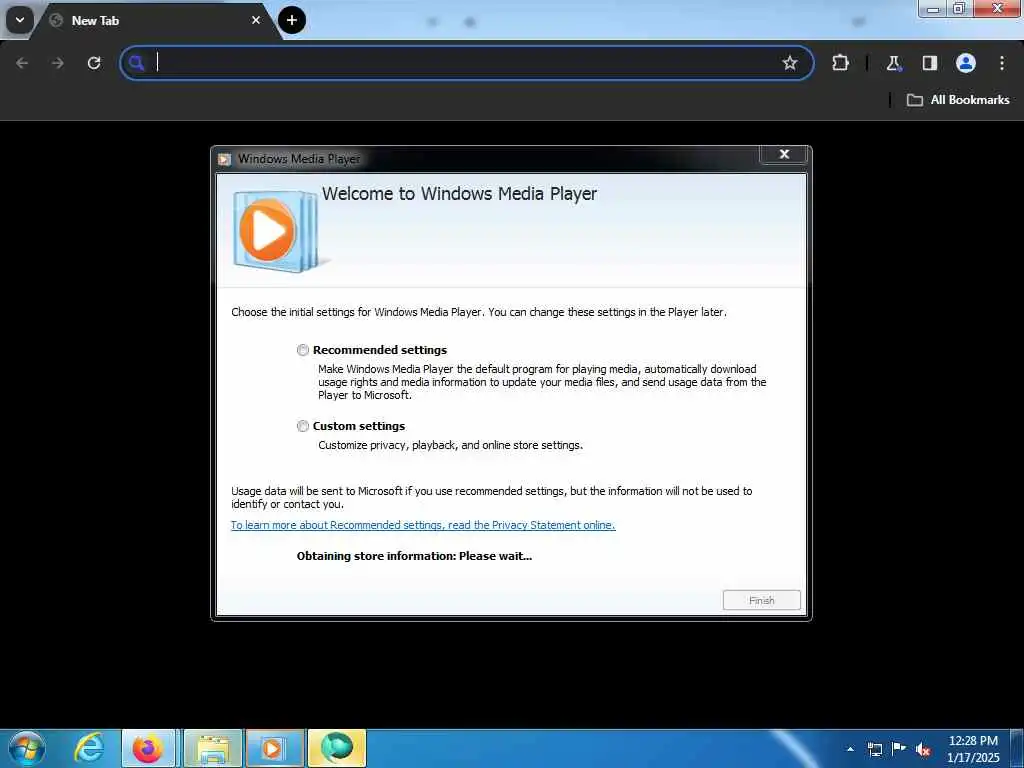Click the Media Player title bar icon
Image resolution: width=1024 pixels, height=768 pixels.
pos(225,159)
